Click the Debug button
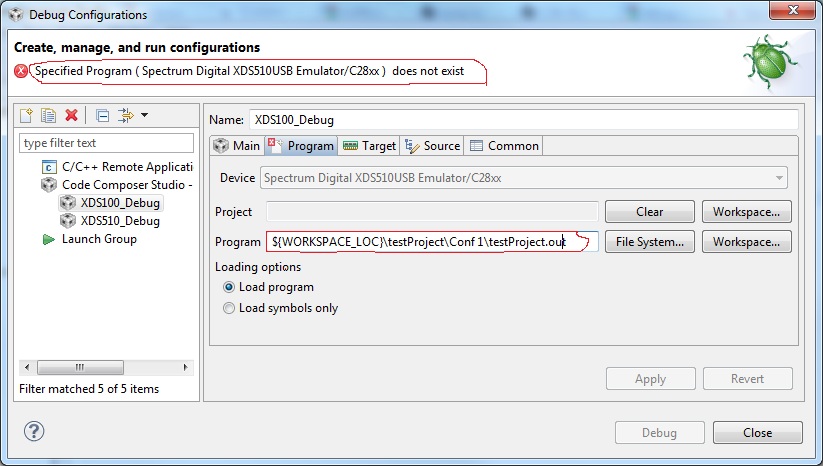This screenshot has height=466, width=823. [x=660, y=433]
